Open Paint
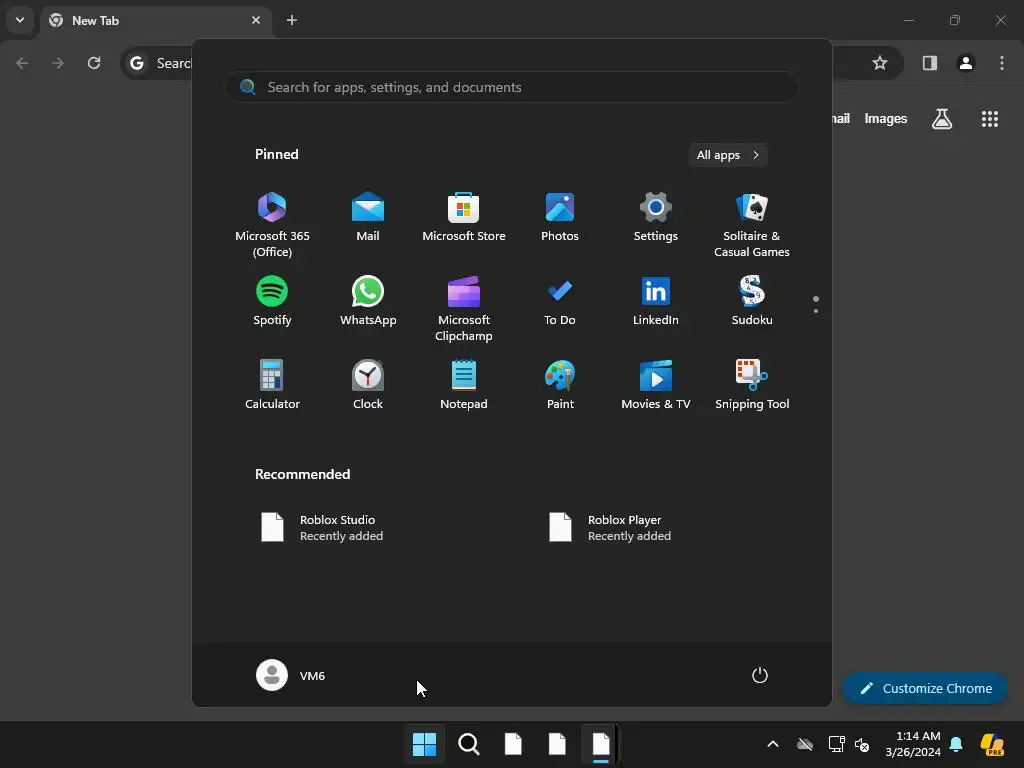Viewport: 1024px width, 768px height. coord(560,385)
